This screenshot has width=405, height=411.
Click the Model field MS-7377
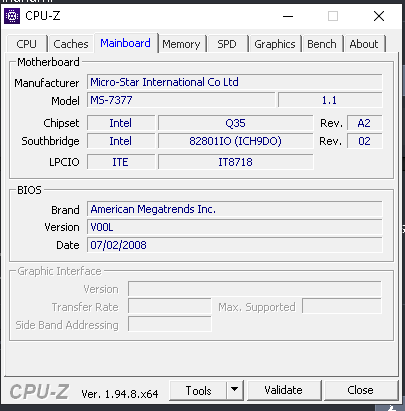coord(181,100)
